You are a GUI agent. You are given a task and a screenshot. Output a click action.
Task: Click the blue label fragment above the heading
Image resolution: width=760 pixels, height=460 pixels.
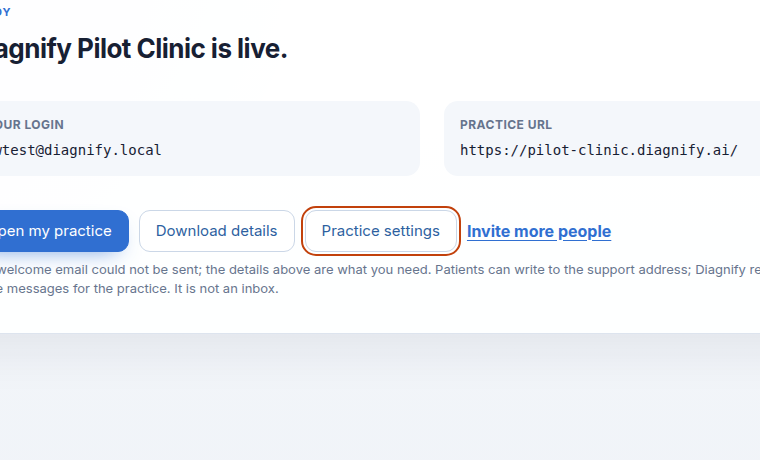(x=5, y=12)
